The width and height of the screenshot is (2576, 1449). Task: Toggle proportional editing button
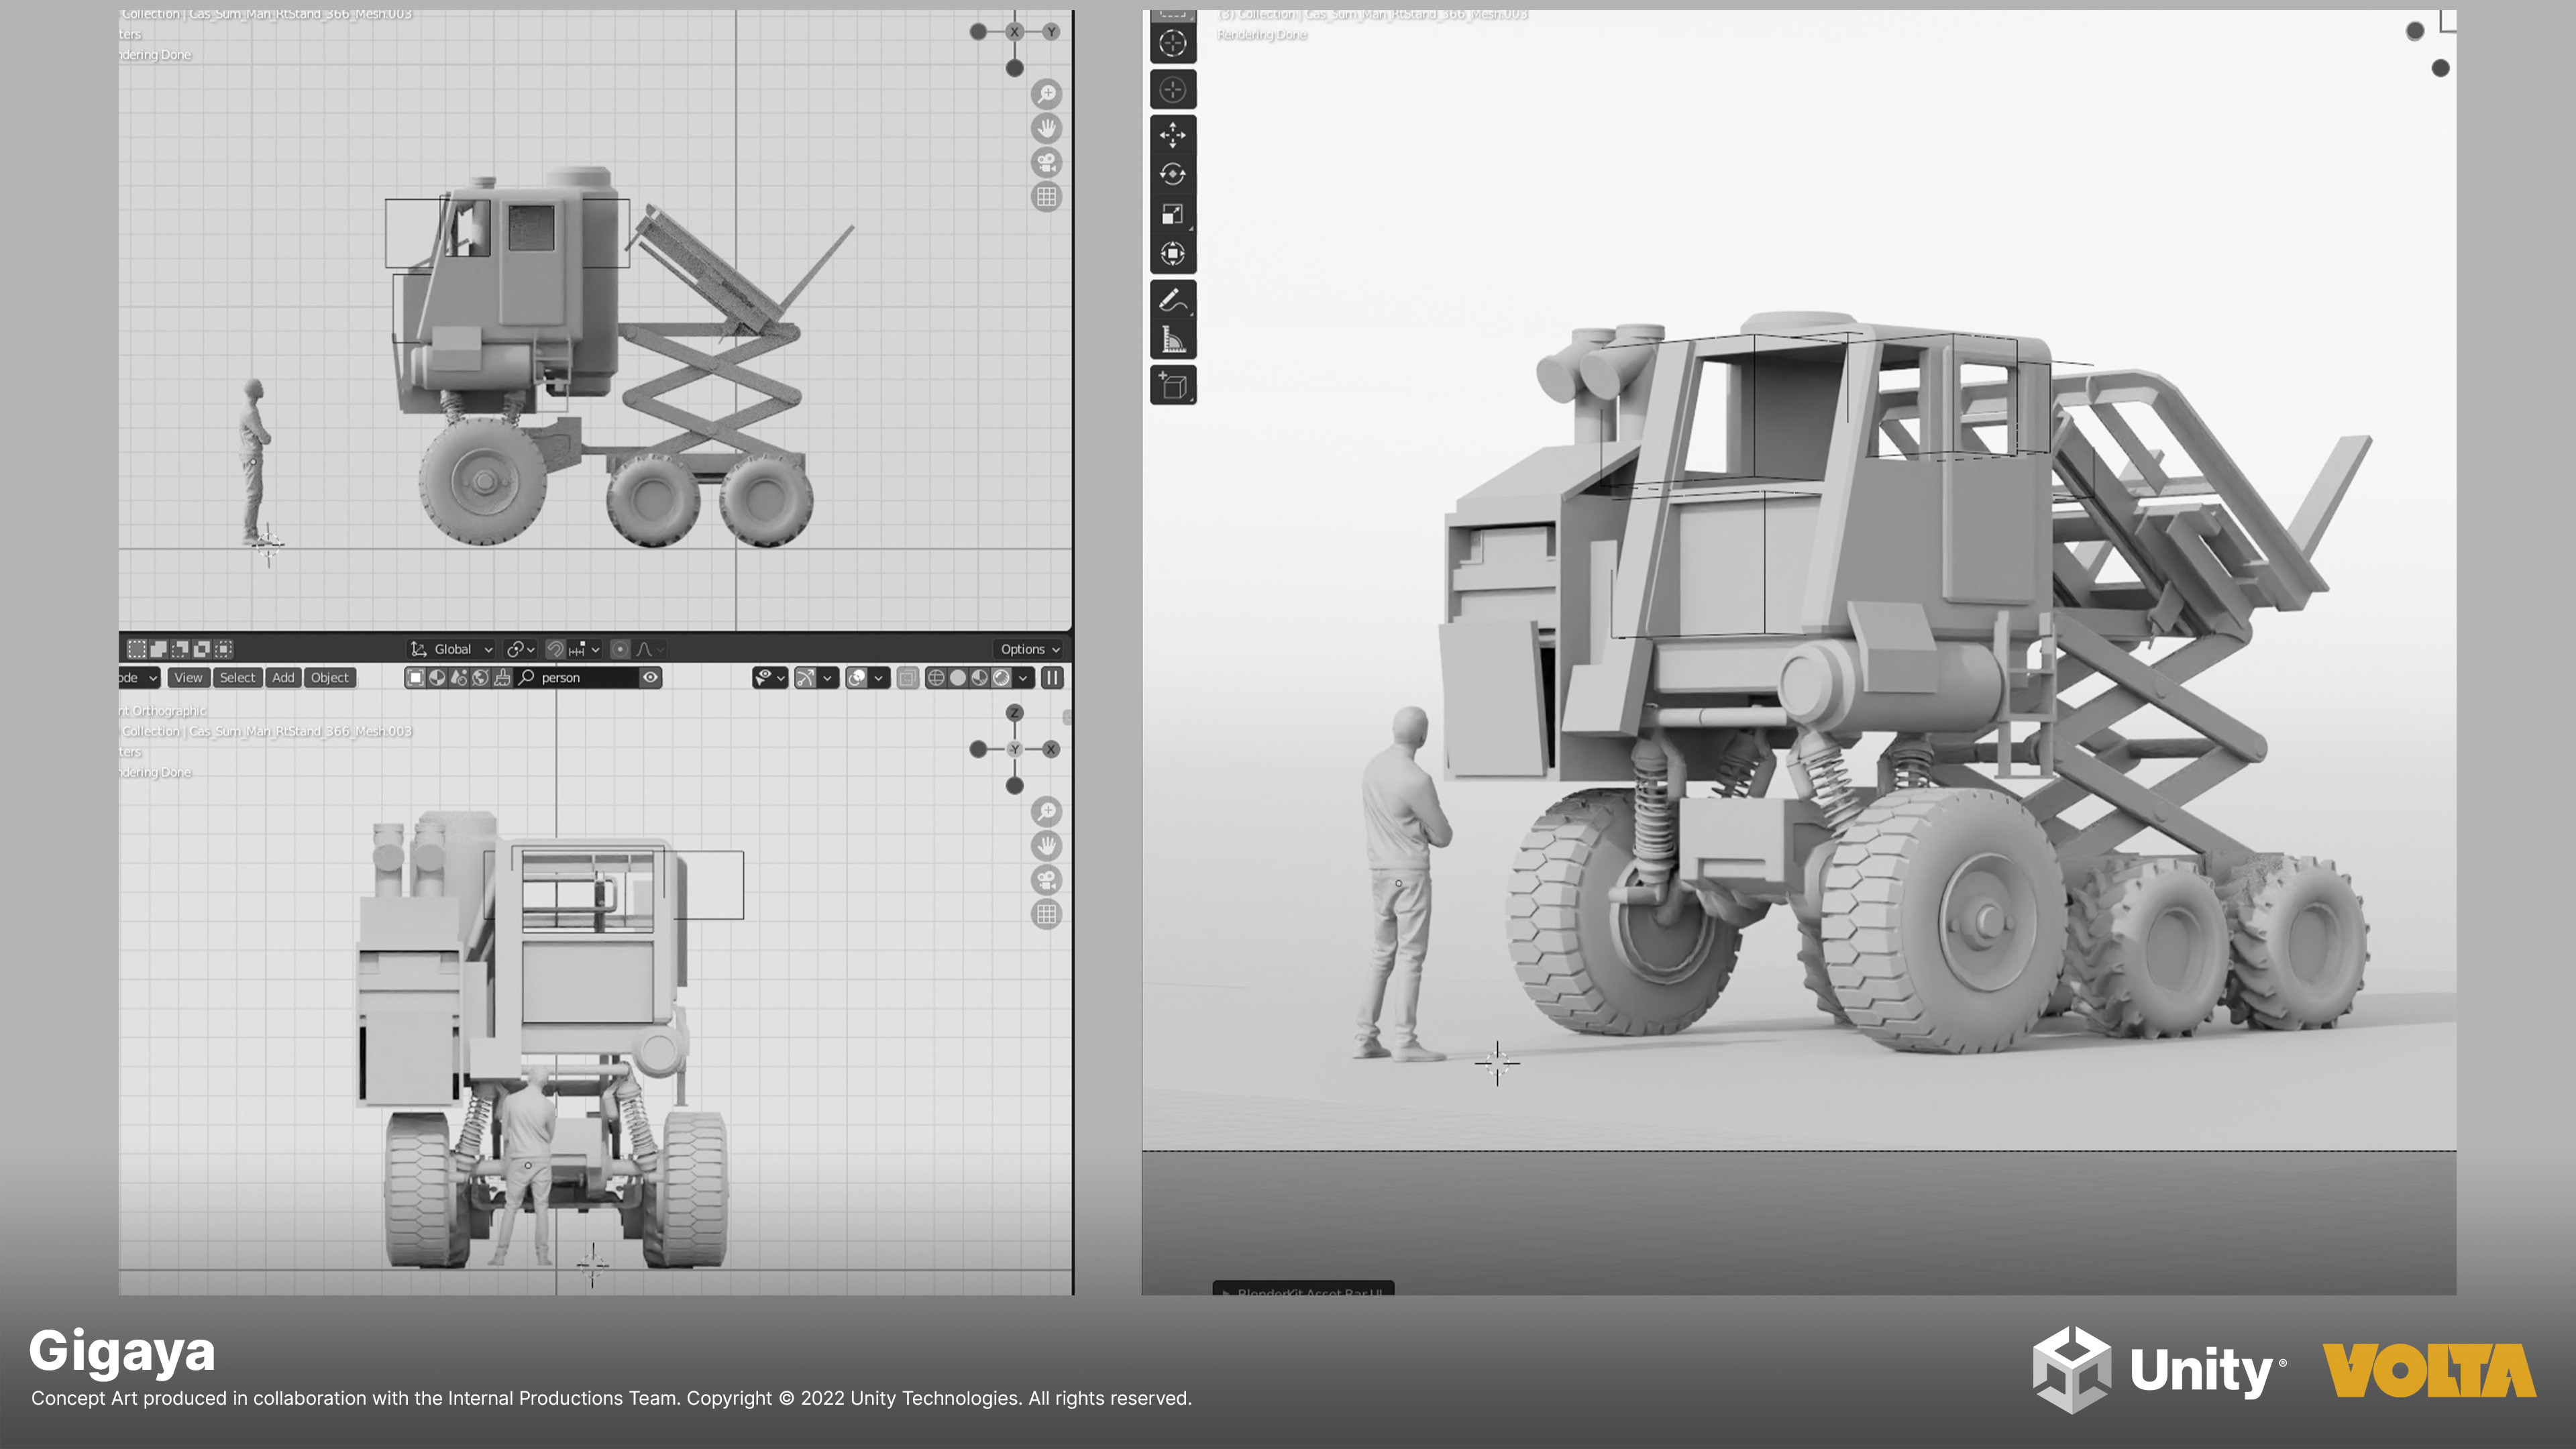[620, 649]
